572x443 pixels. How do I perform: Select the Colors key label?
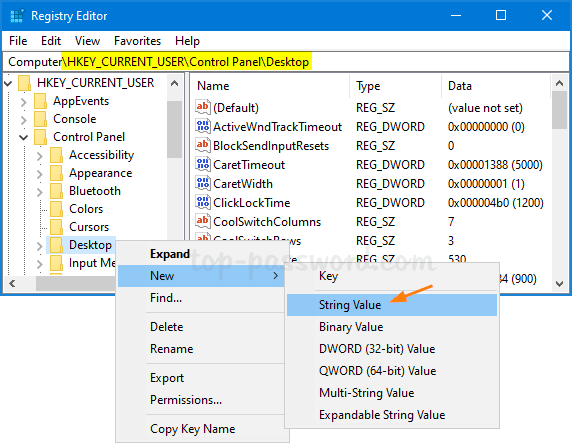(86, 209)
